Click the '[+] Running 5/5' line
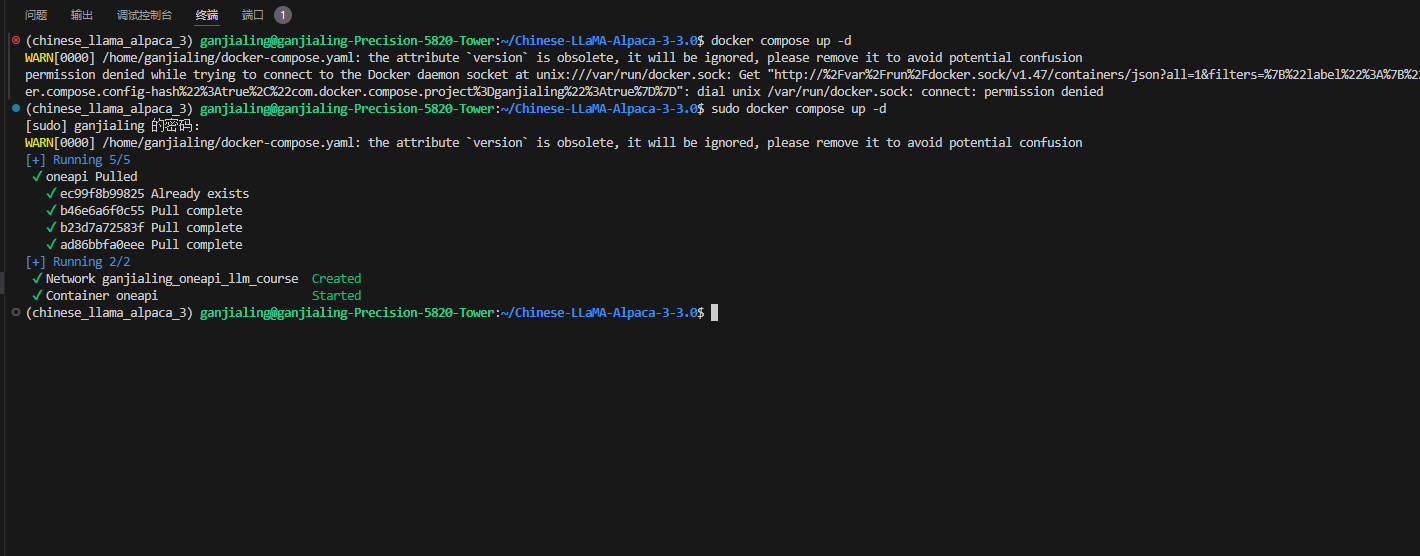Viewport: 1420px width, 556px height. click(77, 160)
